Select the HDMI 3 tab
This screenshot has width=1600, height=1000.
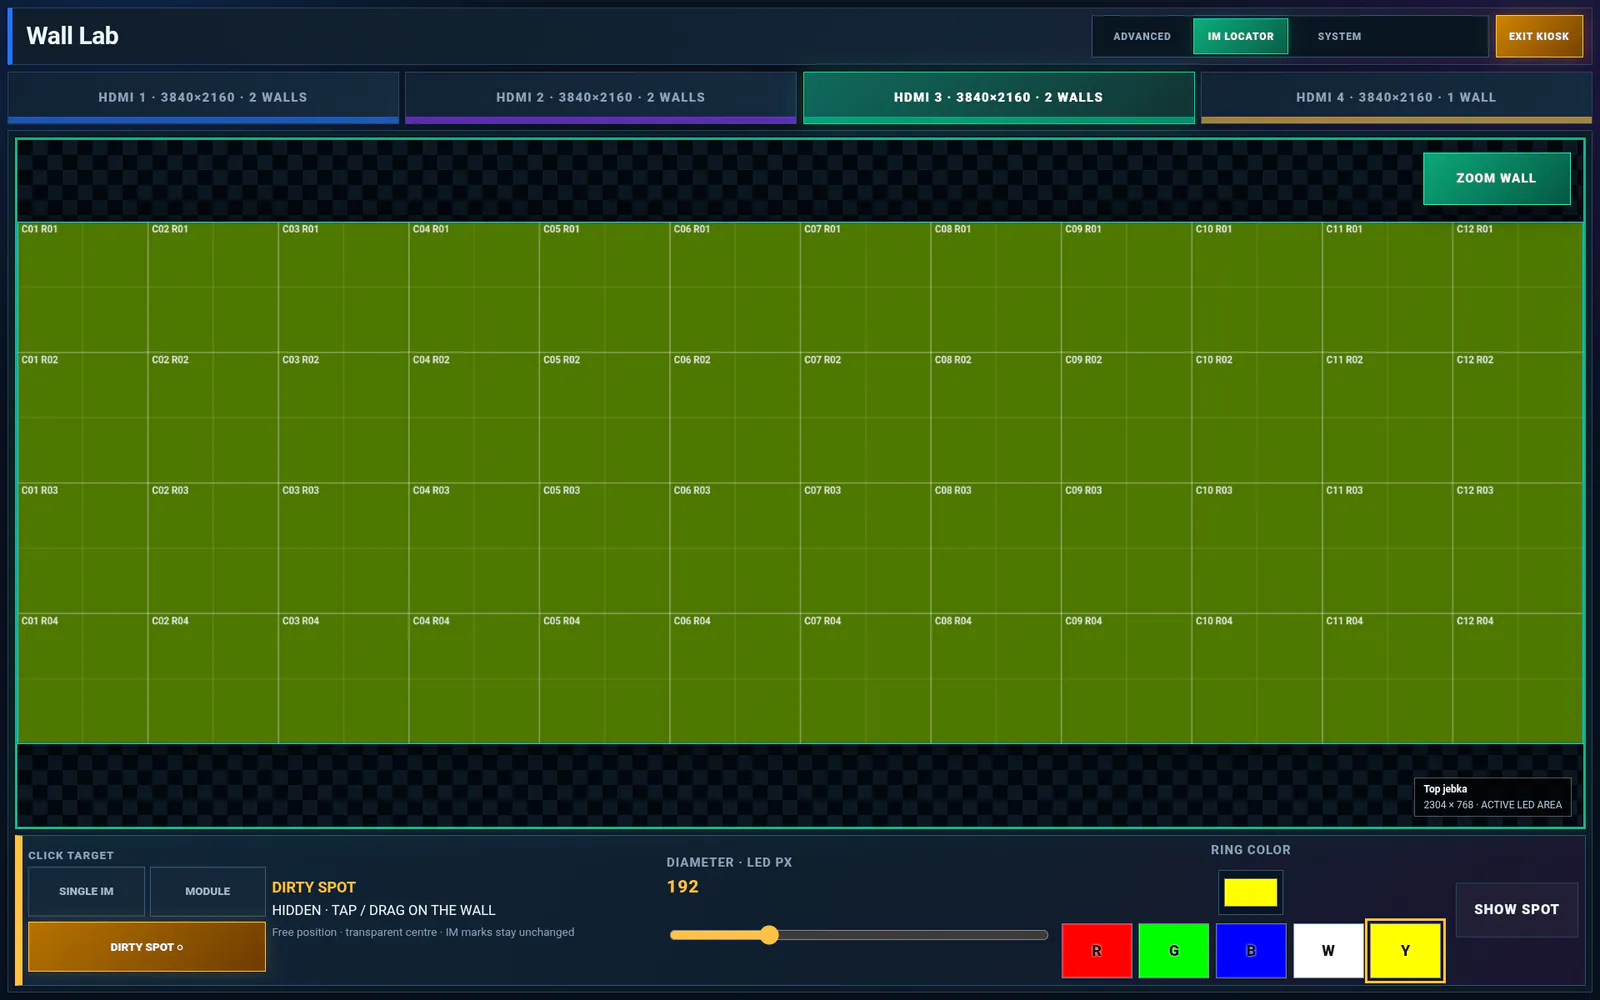999,97
